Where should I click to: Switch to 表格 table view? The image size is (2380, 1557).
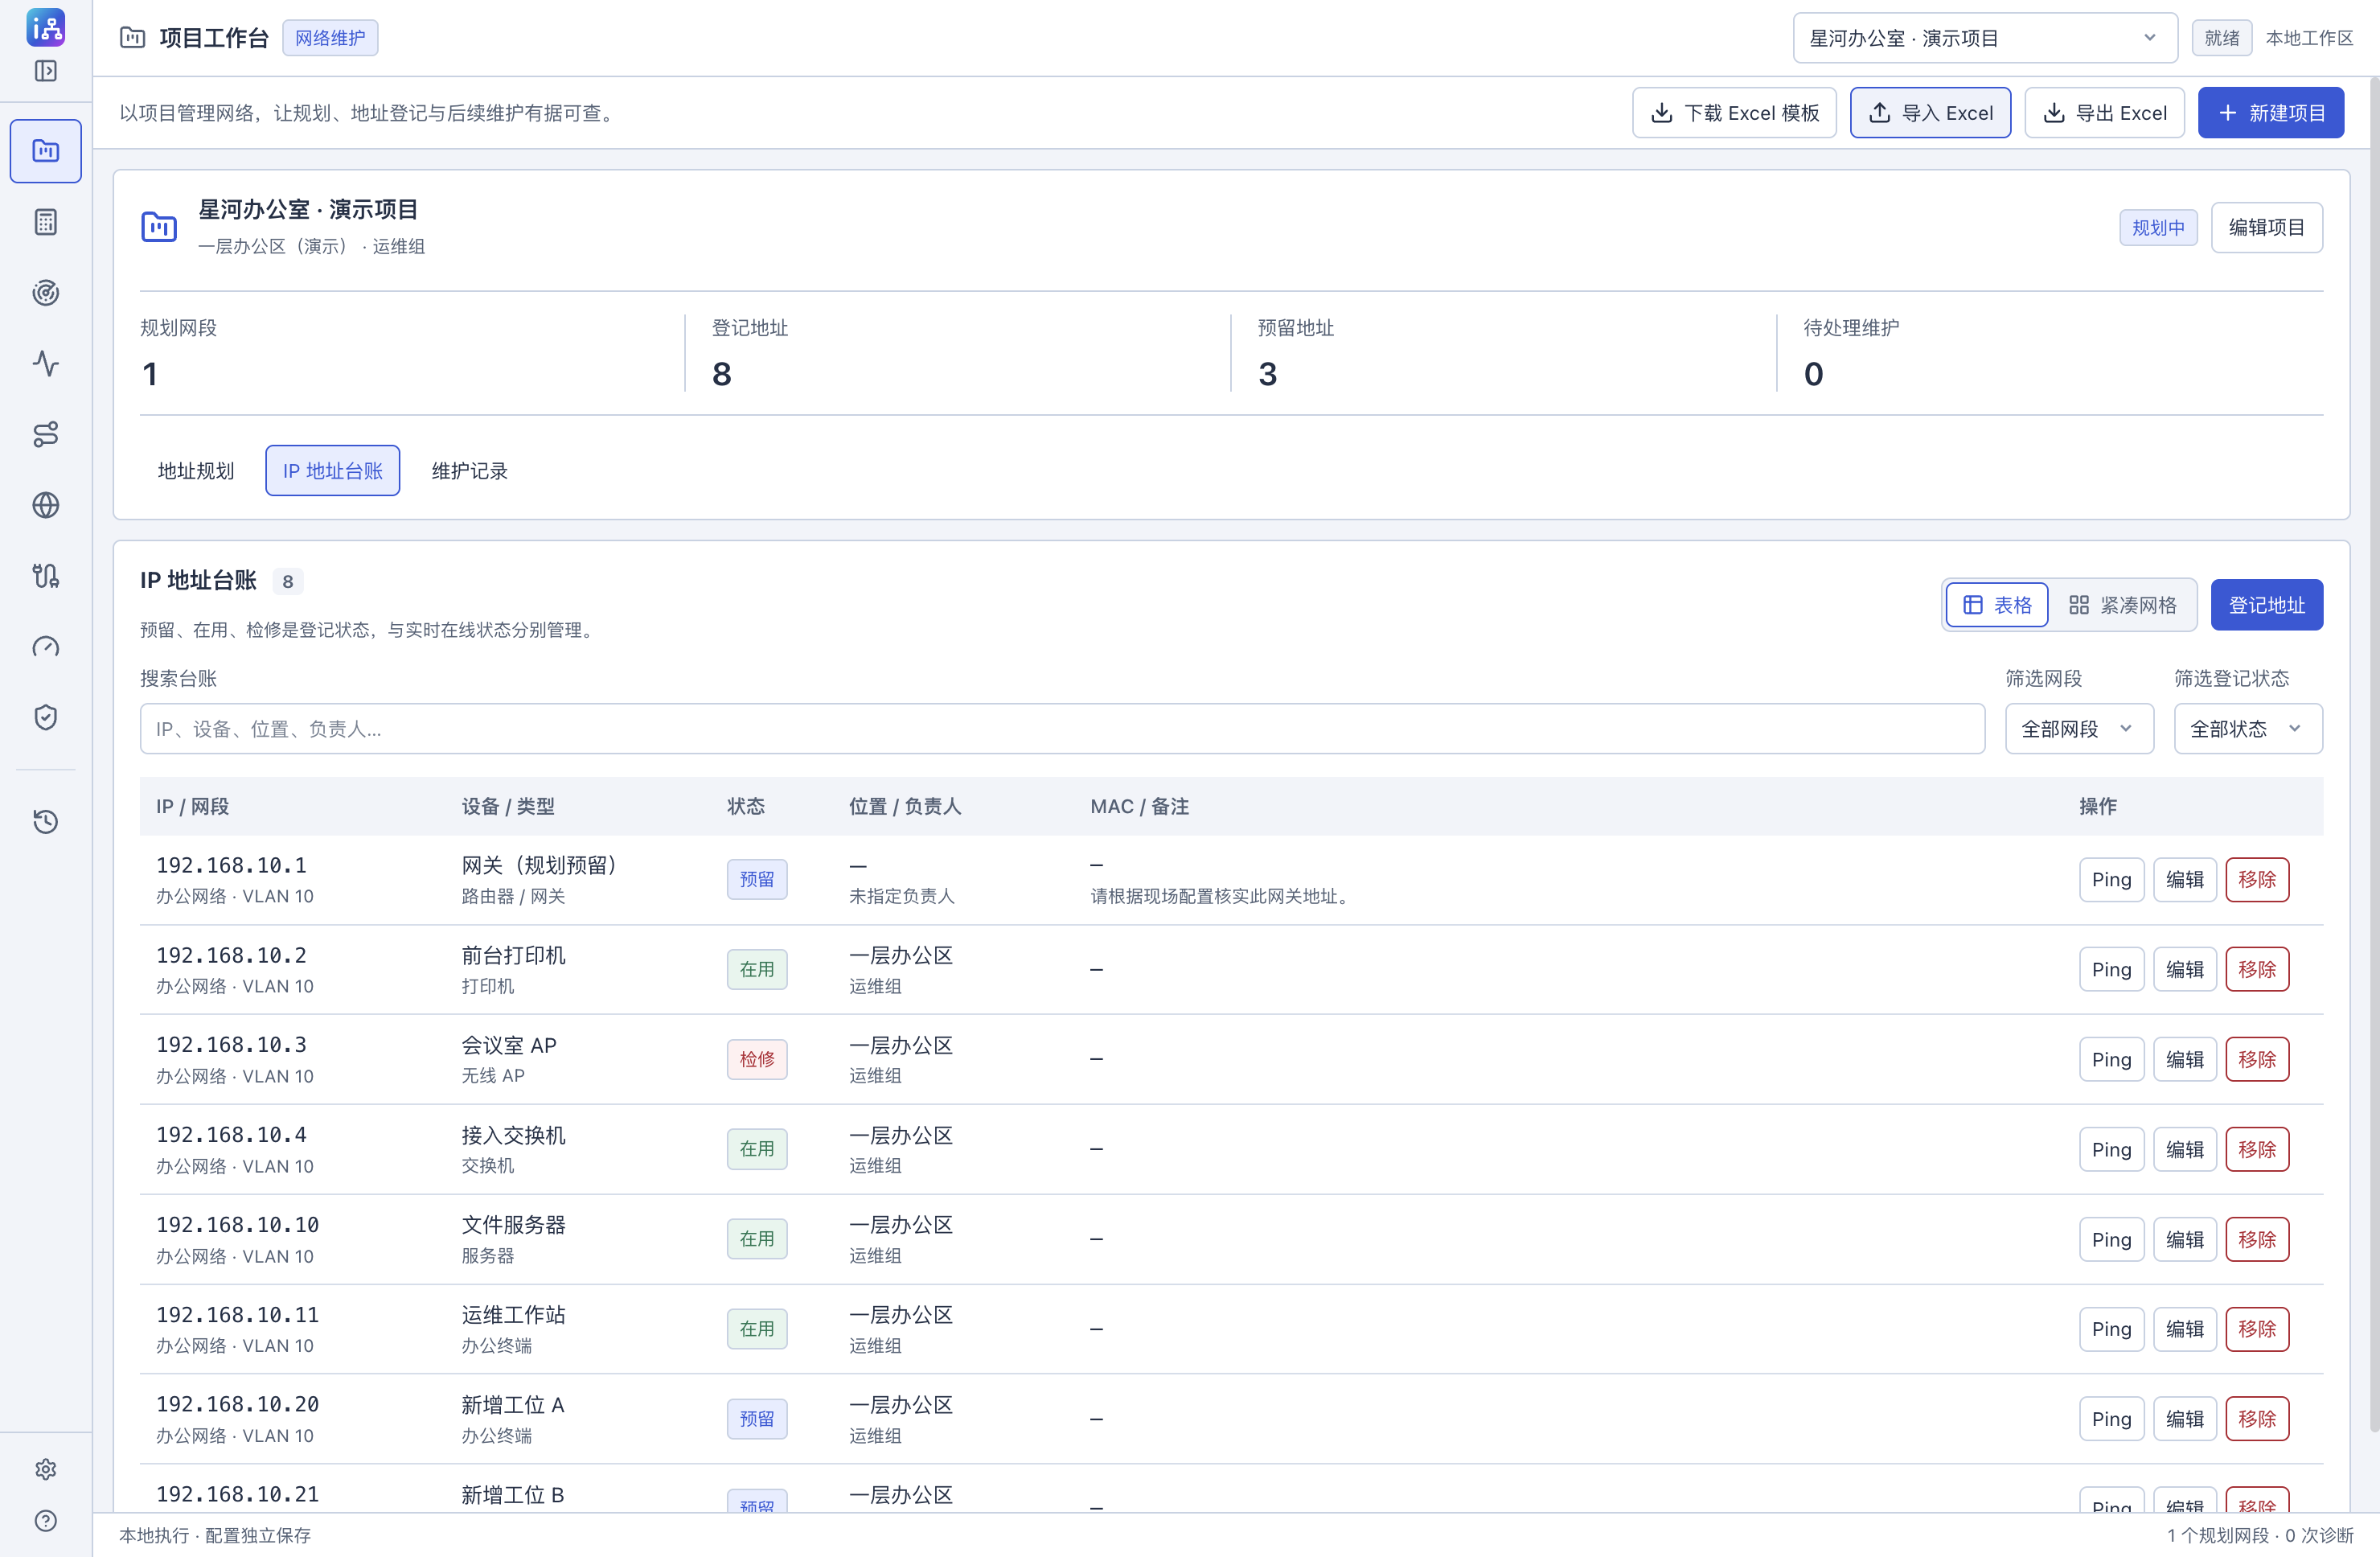coord(1997,605)
